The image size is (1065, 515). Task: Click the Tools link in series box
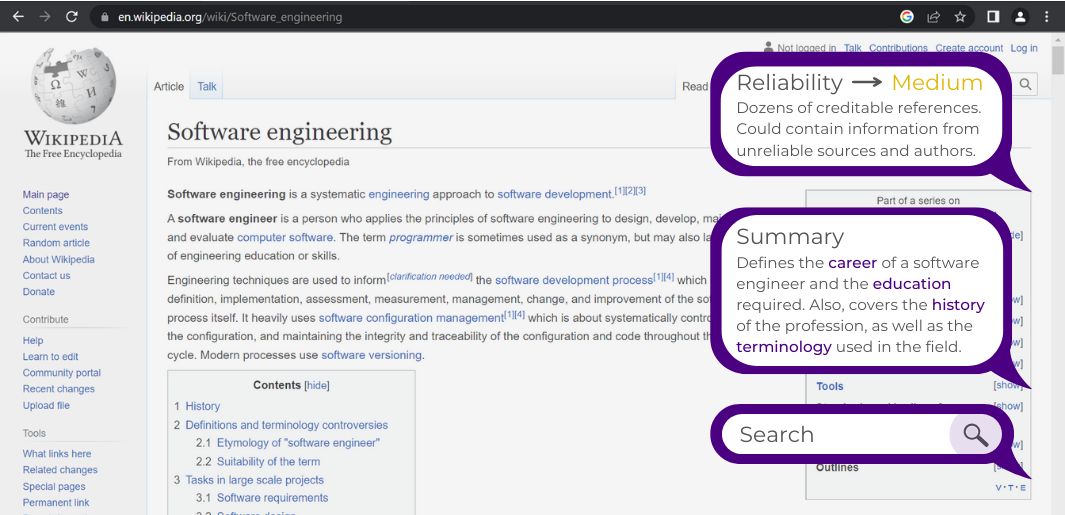829,386
